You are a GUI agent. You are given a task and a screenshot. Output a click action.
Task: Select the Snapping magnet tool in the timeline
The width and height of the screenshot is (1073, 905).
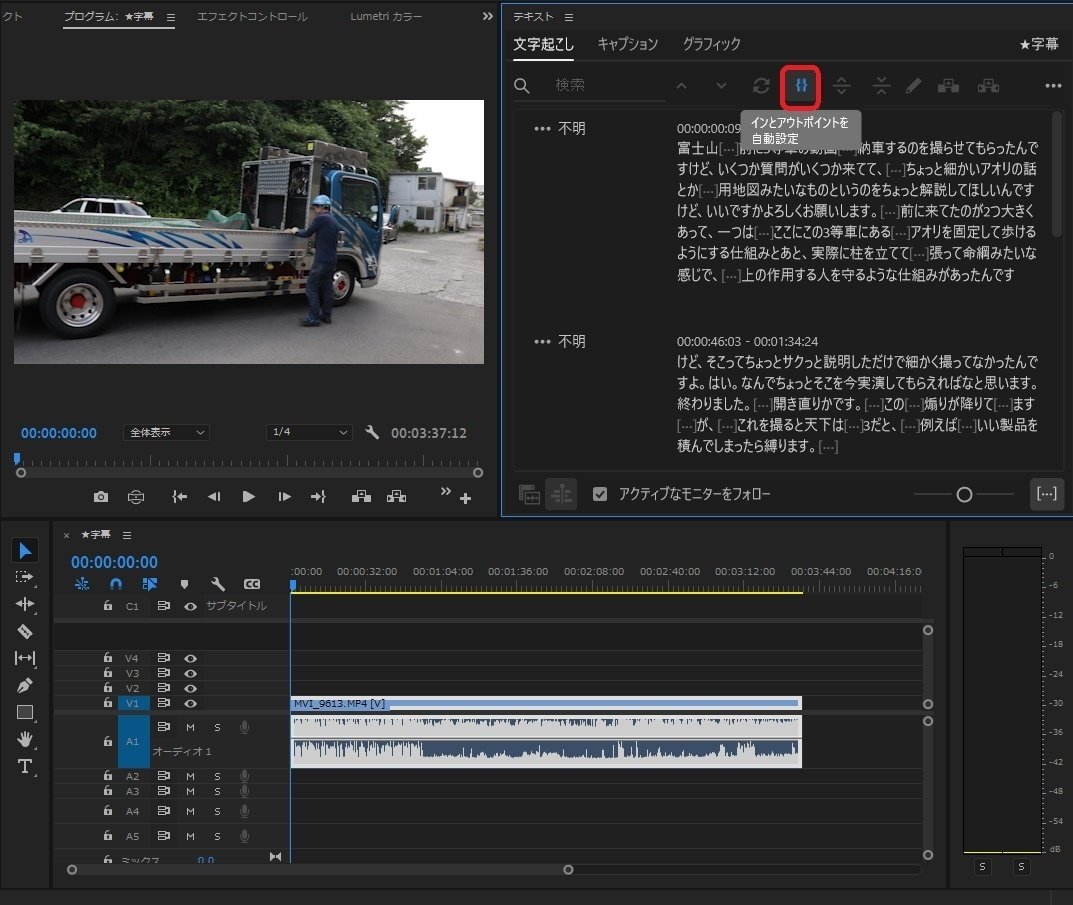pos(116,584)
